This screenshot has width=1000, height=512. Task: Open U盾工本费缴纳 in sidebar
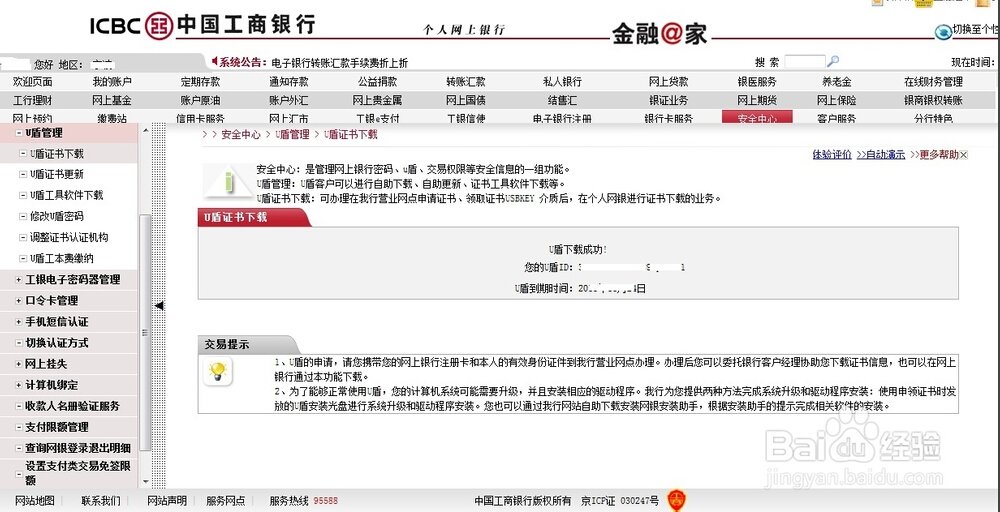(x=62, y=258)
